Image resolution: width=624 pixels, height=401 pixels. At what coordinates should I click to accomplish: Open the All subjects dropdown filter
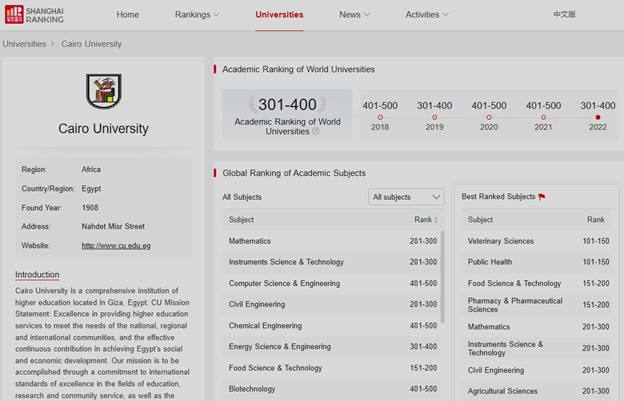pyautogui.click(x=406, y=197)
